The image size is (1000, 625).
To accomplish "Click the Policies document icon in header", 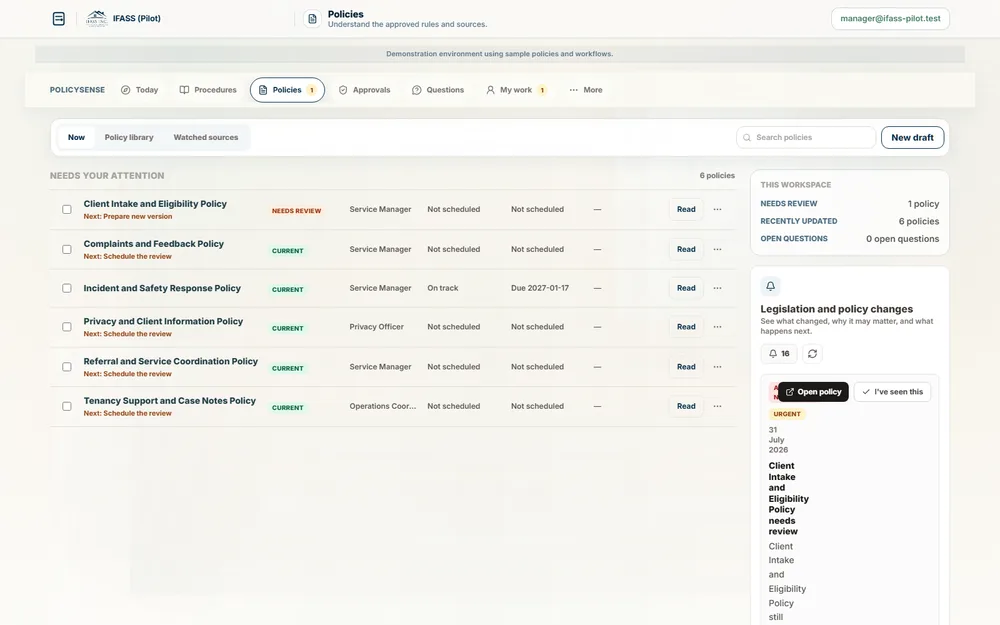I will tap(312, 19).
